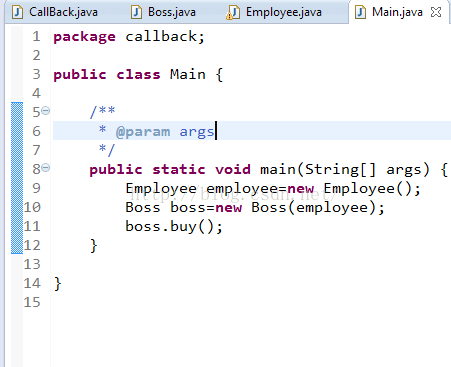
Task: Click the Javadoc opening '/**' on line 5
Action: pos(103,111)
